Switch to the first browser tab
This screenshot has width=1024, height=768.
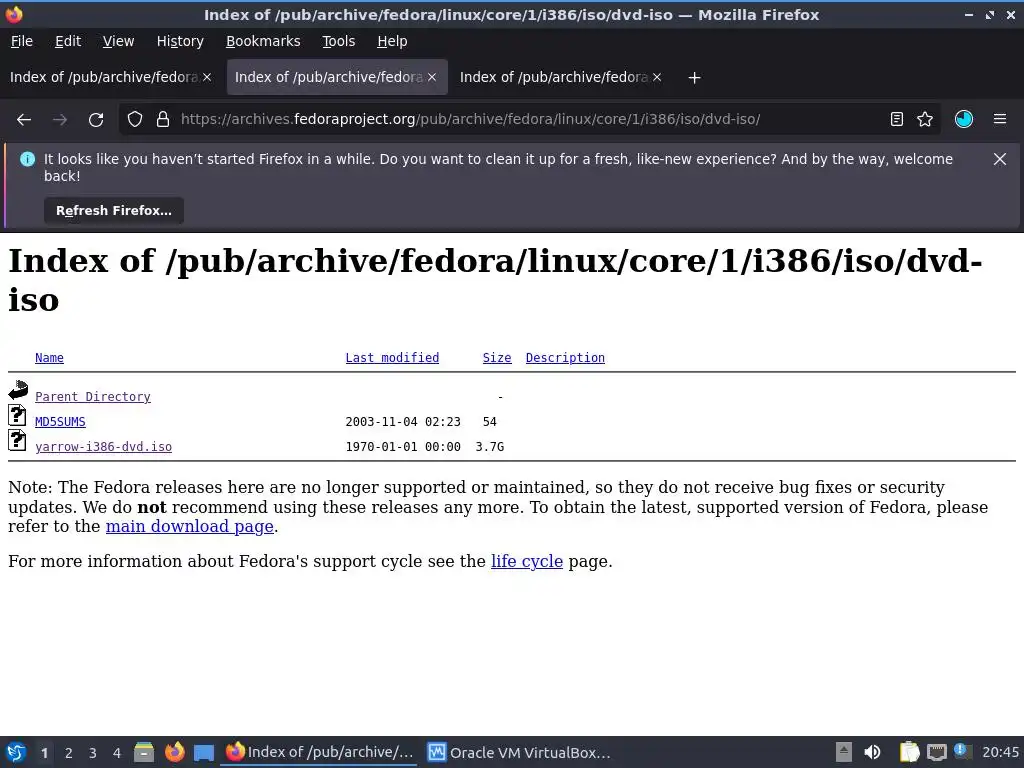tap(103, 77)
